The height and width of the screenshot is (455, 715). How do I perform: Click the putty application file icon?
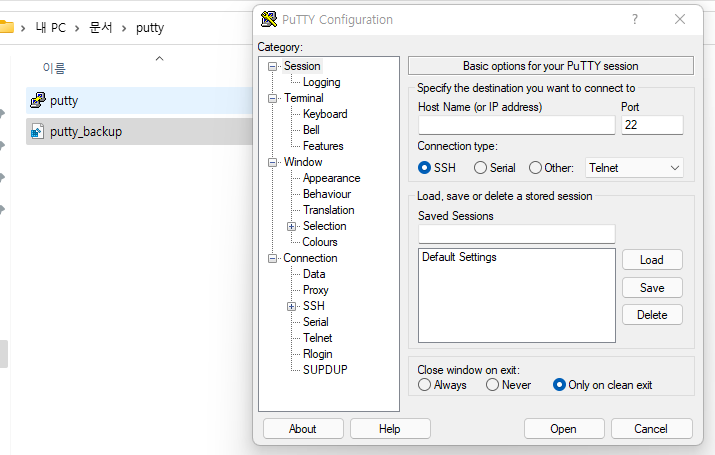click(38, 100)
